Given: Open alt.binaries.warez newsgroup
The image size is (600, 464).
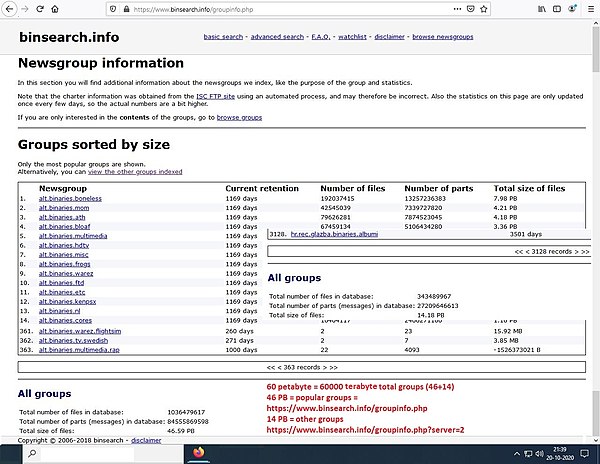Looking at the screenshot, I should click(x=66, y=274).
